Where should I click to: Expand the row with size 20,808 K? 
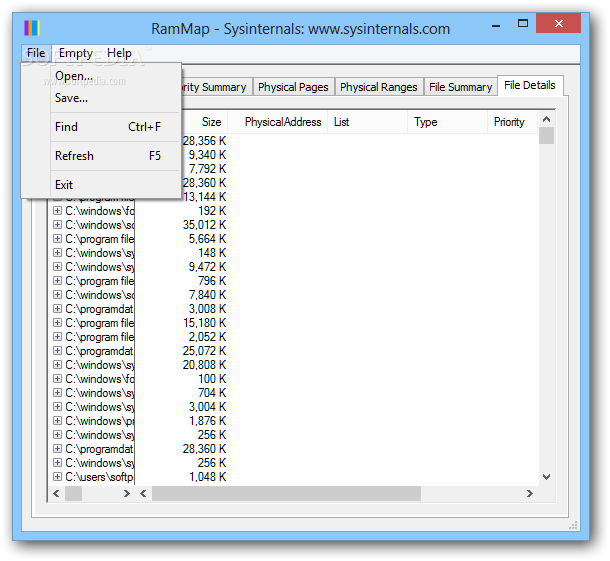pyautogui.click(x=57, y=365)
